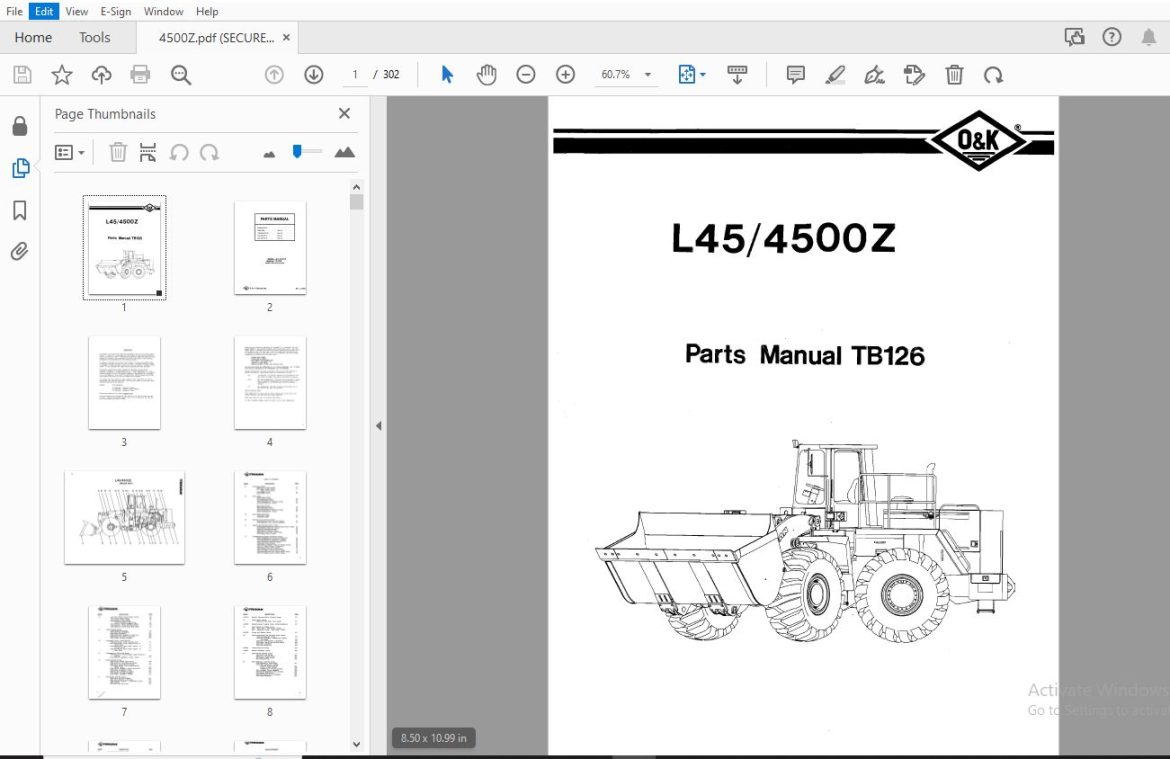This screenshot has width=1170, height=759.
Task: Click the scrolling mode icon
Action: coord(737,75)
